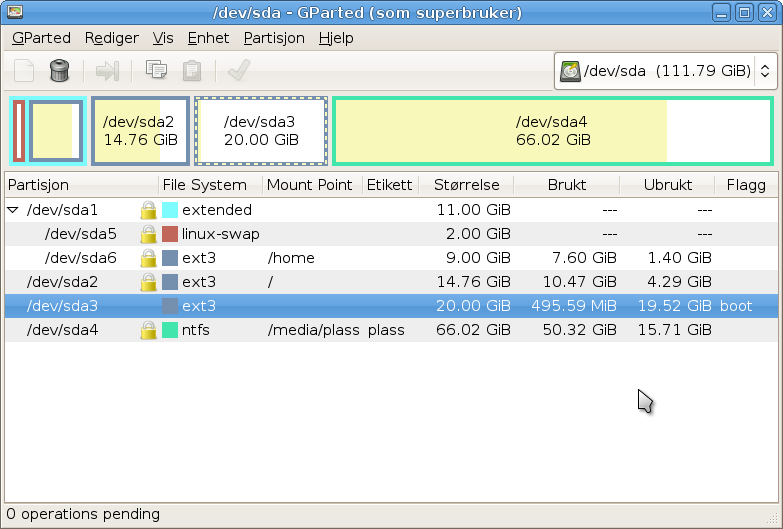Sort by the Partisjon column header
Viewport: 783px width, 529px height.
82,185
